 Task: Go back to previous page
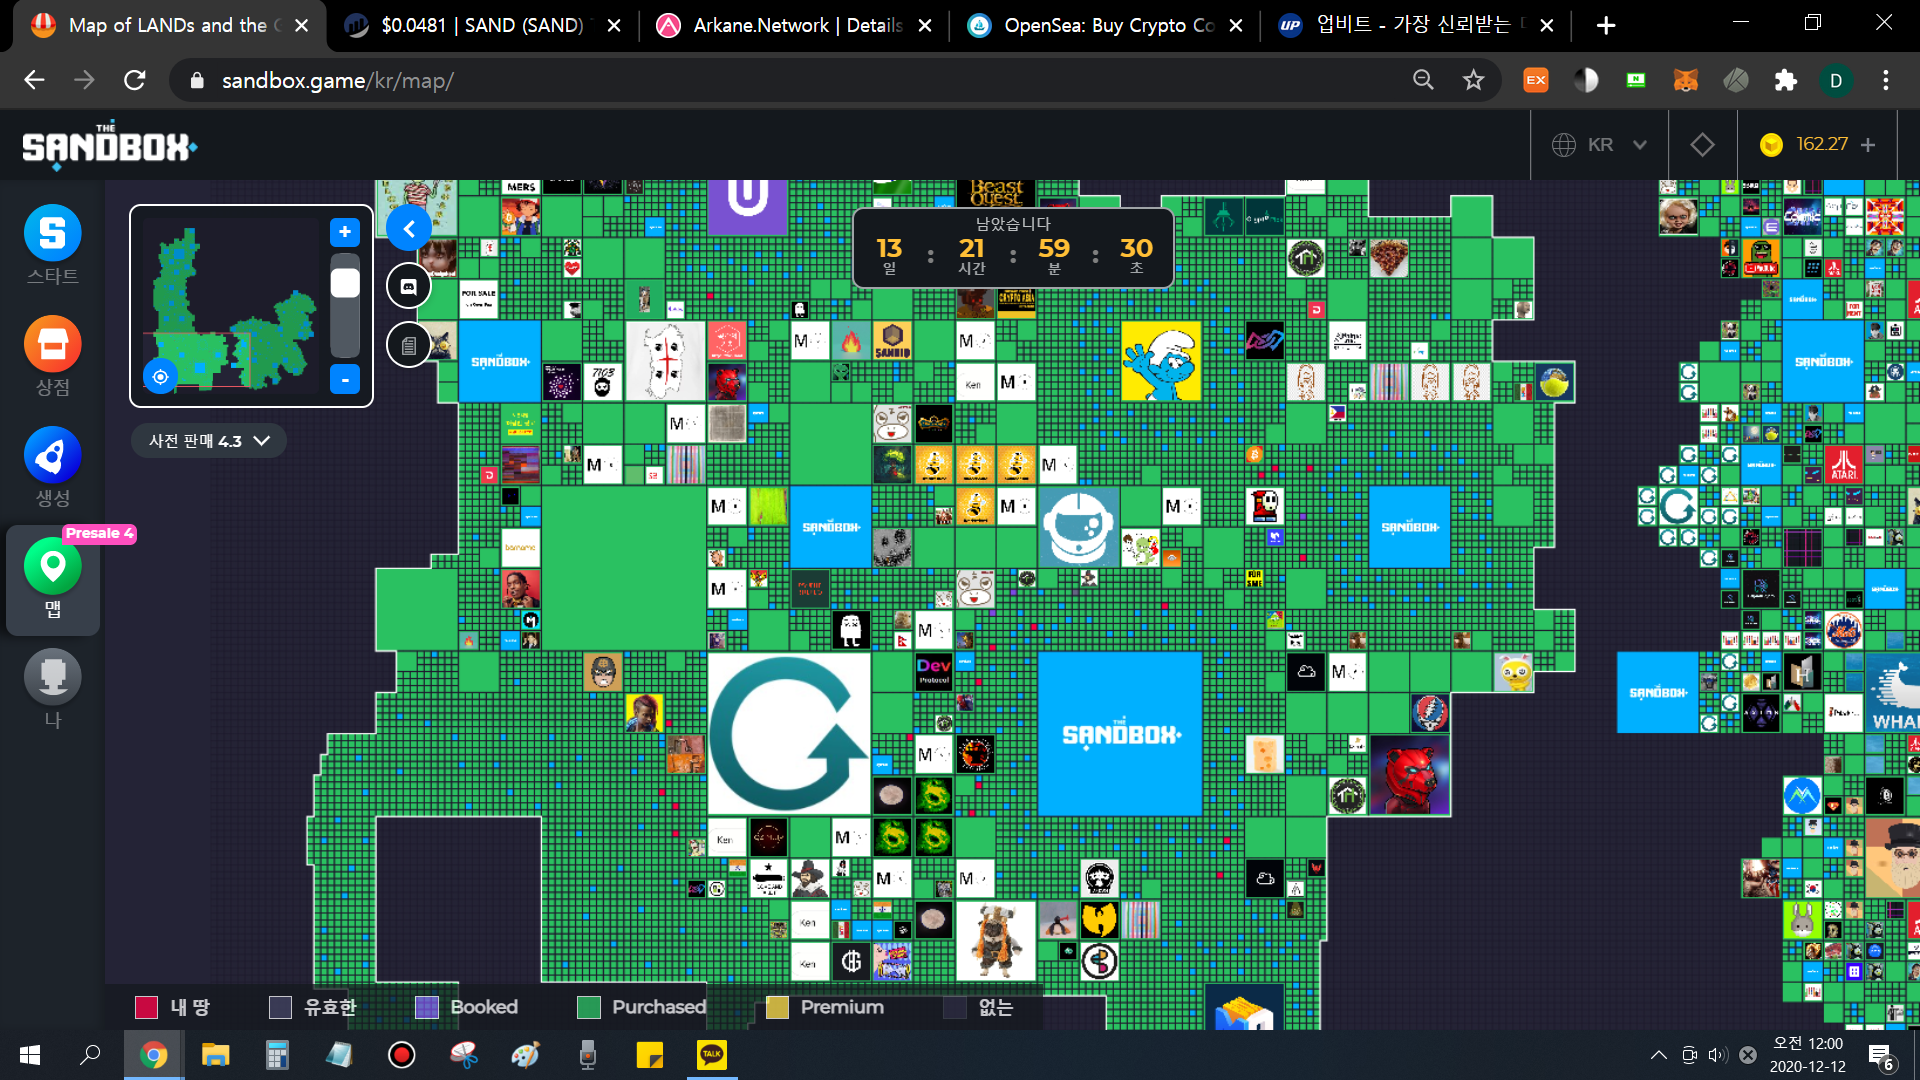pyautogui.click(x=34, y=80)
